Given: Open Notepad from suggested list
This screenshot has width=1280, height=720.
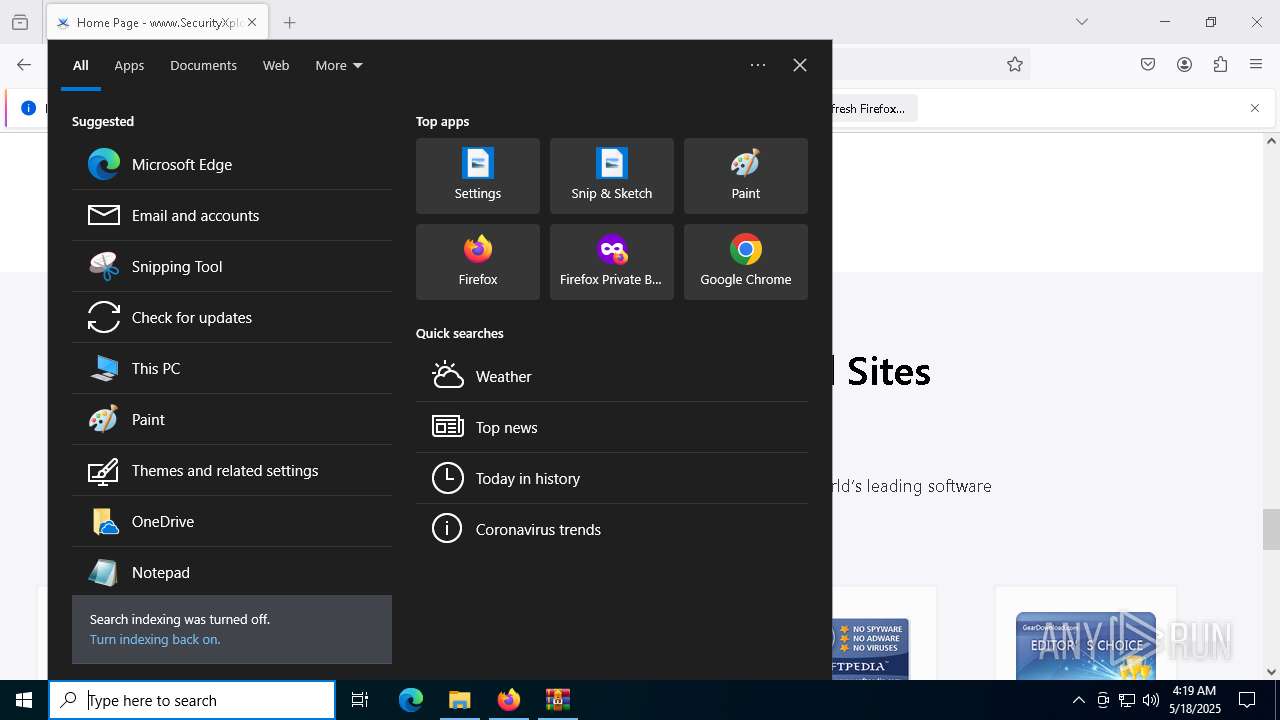Looking at the screenshot, I should pos(232,572).
